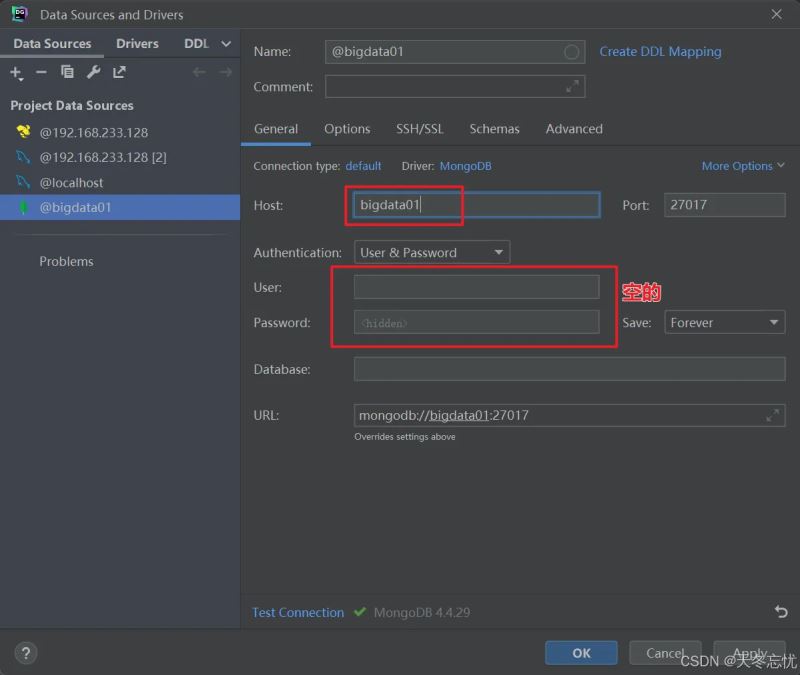
Task: Open the Authentication dropdown
Action: 432,253
